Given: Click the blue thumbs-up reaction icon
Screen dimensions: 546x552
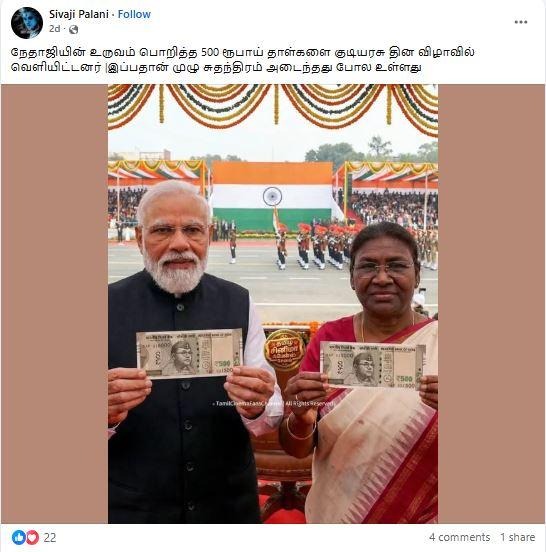Looking at the screenshot, I should [x=19, y=537].
